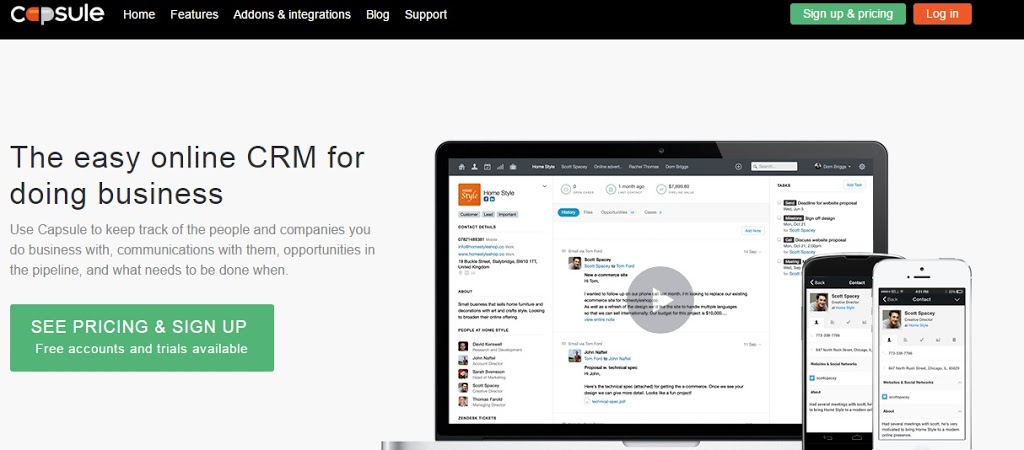Viewport: 1024px width, 450px height.
Task: Click the Lead tag
Action: [x=488, y=214]
